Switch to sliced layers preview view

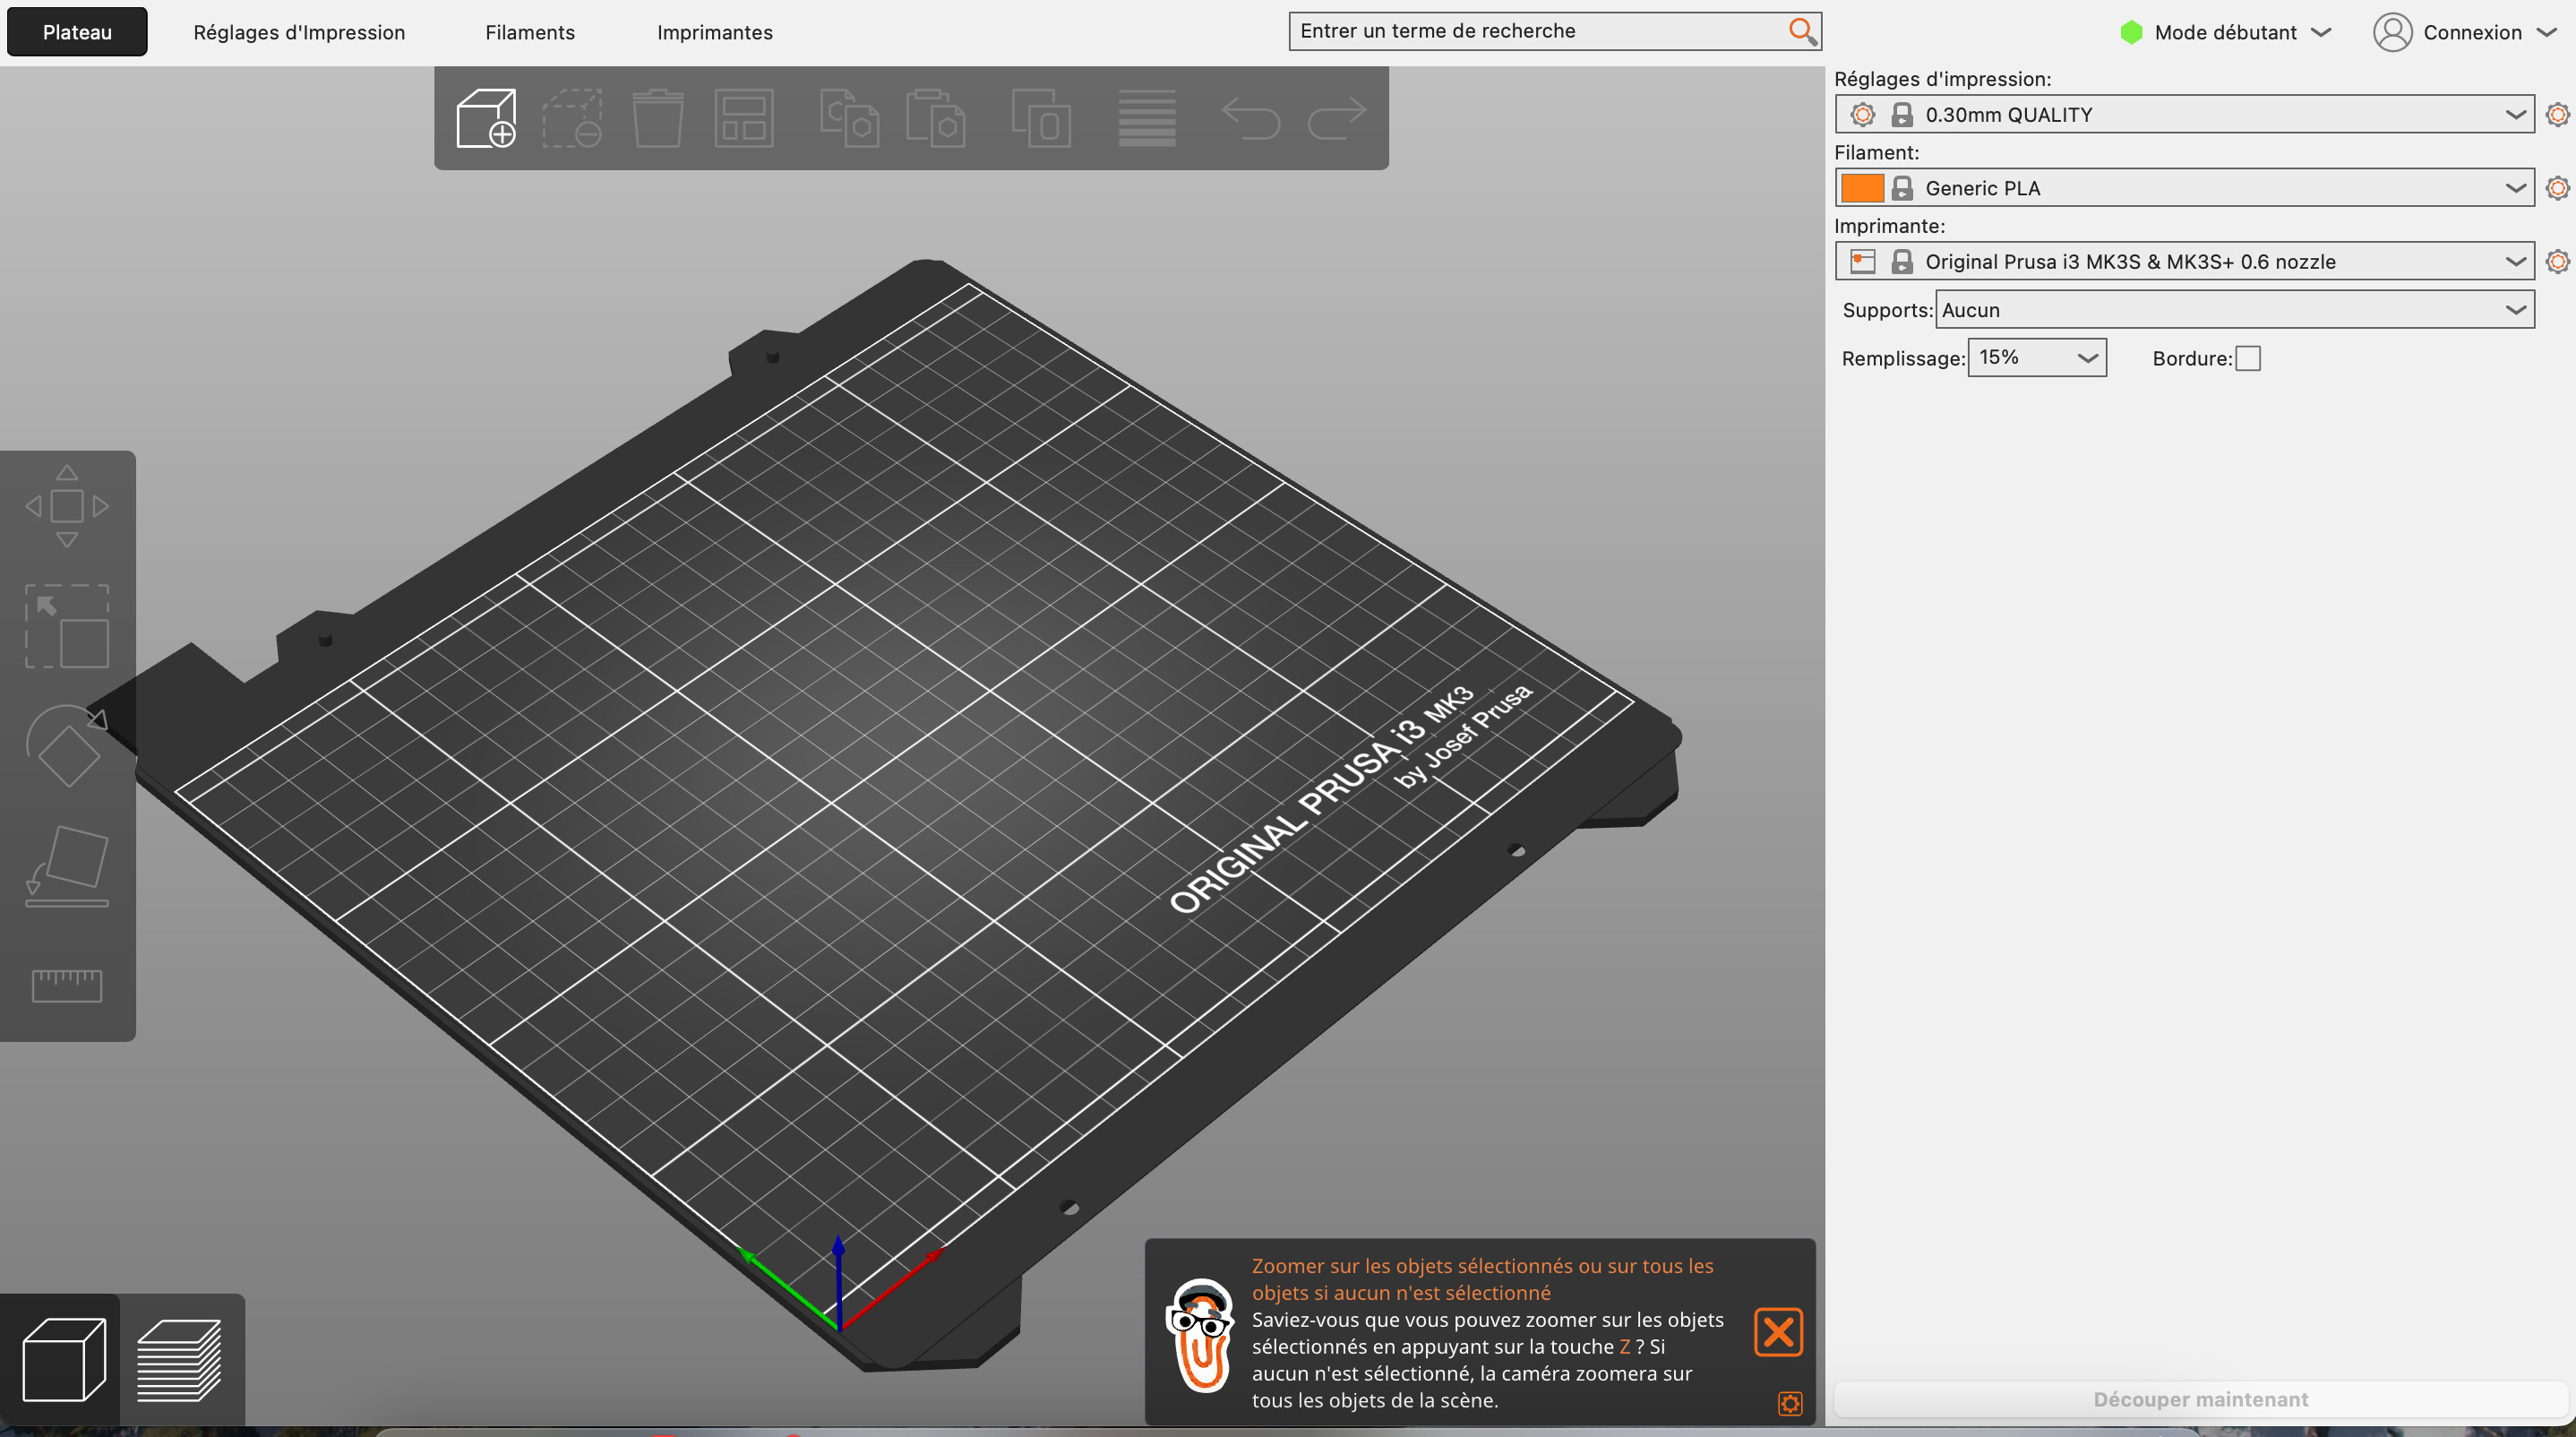click(179, 1360)
